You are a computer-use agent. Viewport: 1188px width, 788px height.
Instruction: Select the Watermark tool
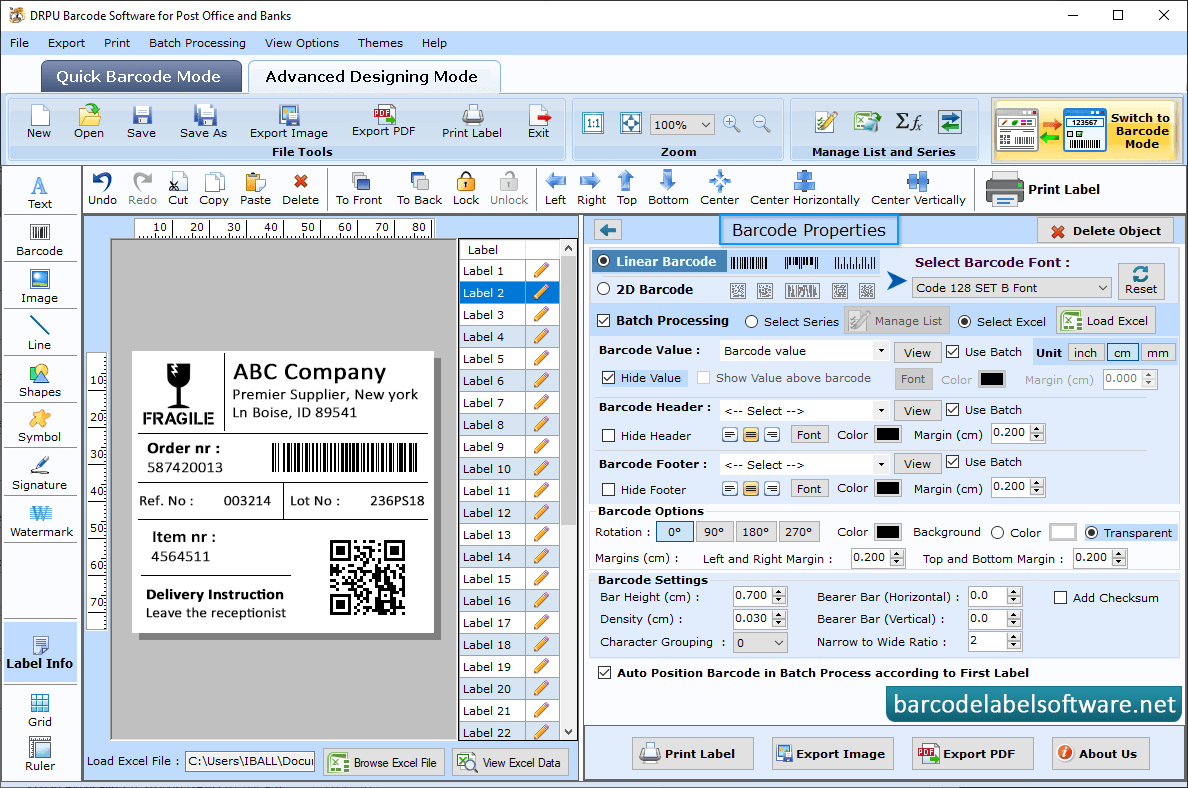click(x=41, y=521)
